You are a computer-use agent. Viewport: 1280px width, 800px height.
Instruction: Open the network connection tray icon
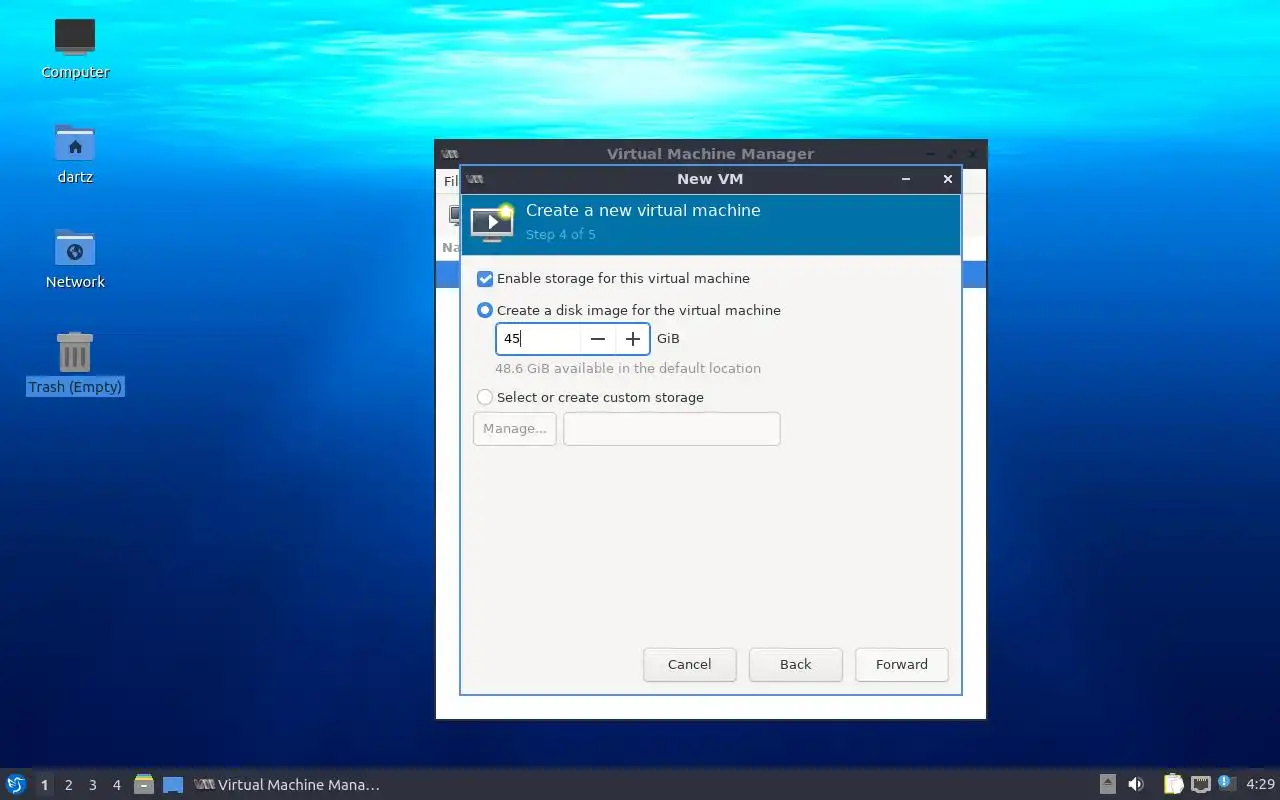1201,785
